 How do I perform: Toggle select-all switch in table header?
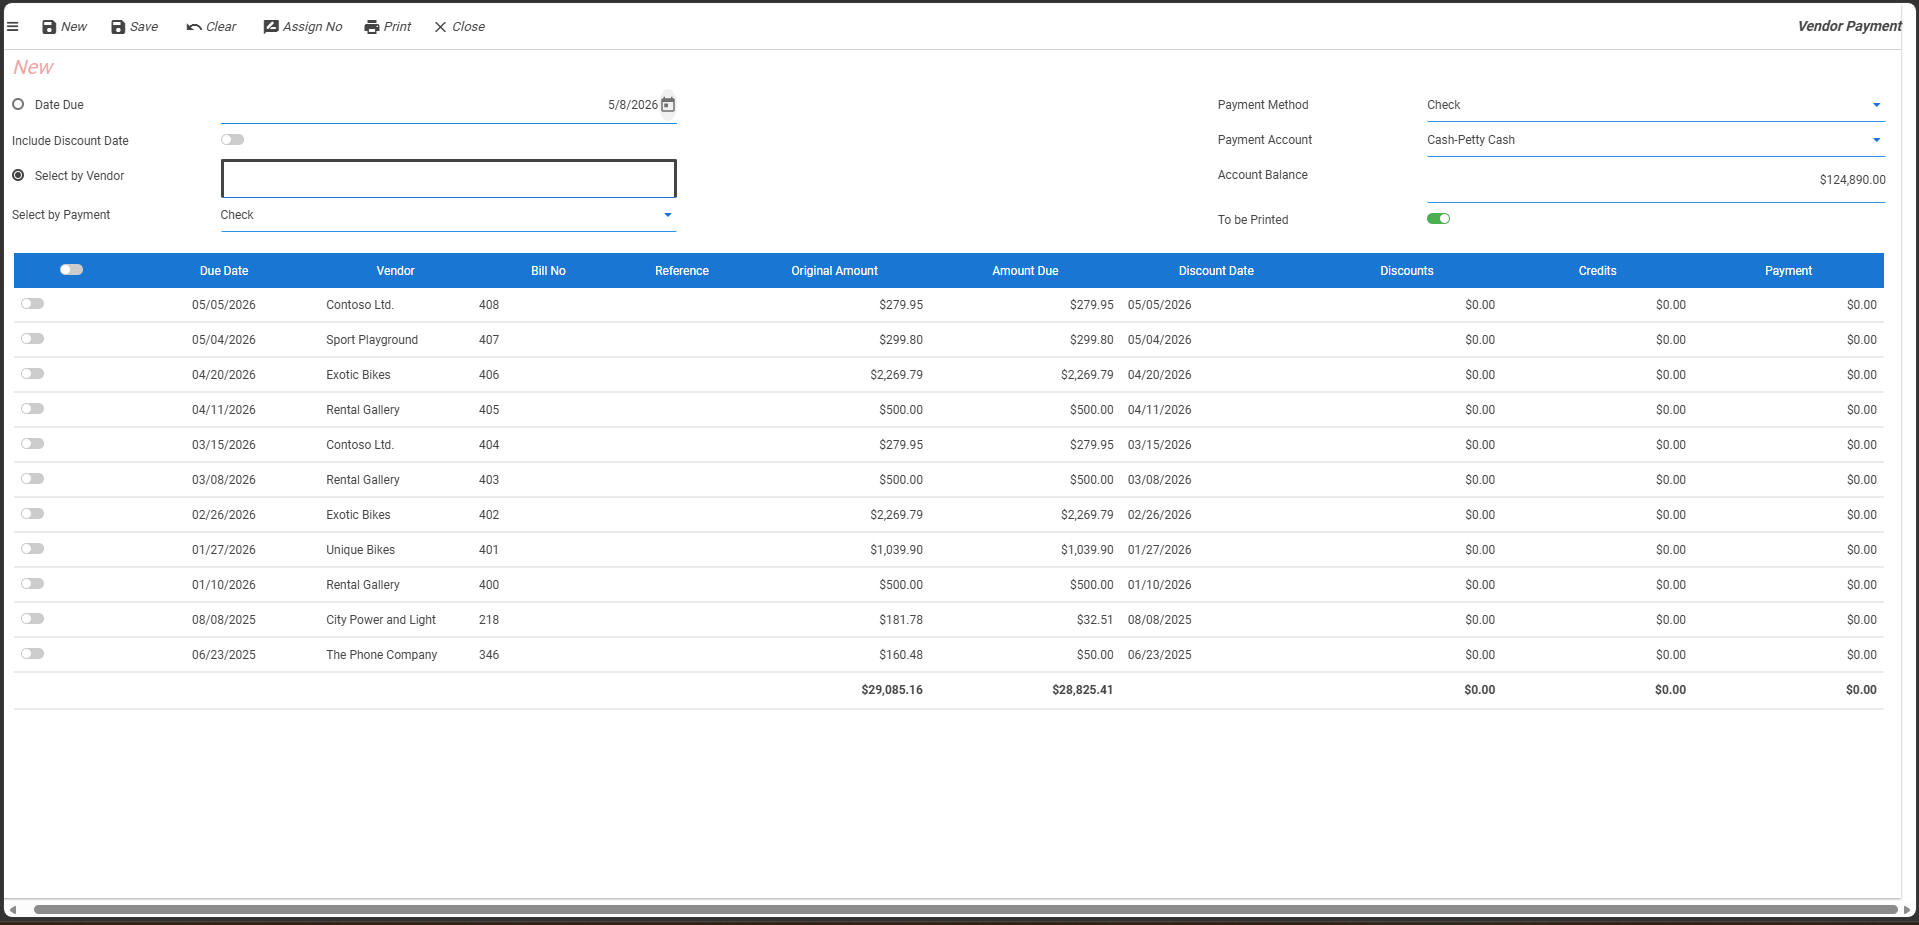pos(71,270)
